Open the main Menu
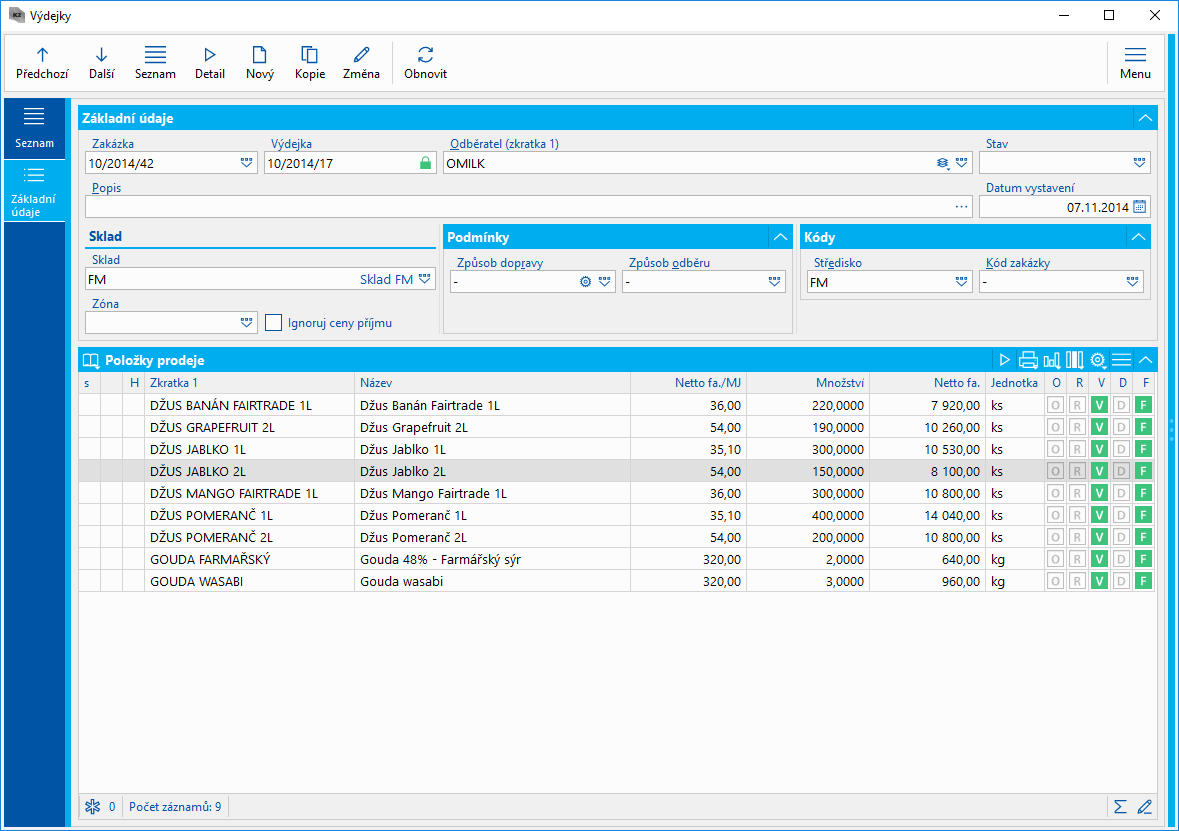 (x=1135, y=62)
